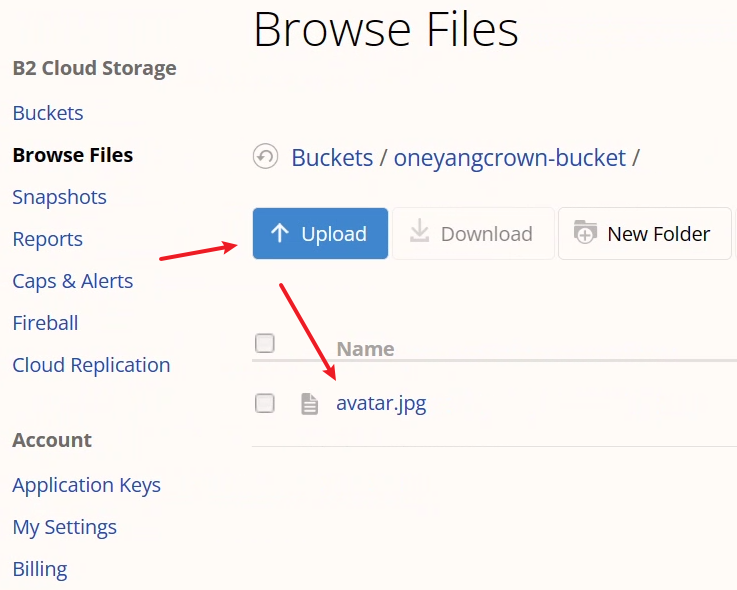Click the oneyangcrown-bucket breadcrumb link
The image size is (737, 590).
point(509,158)
